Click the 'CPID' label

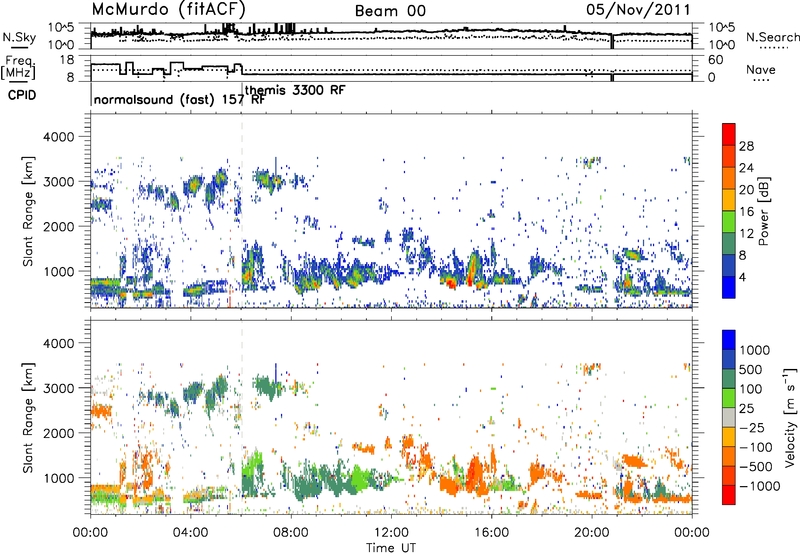pyautogui.click(x=22, y=95)
